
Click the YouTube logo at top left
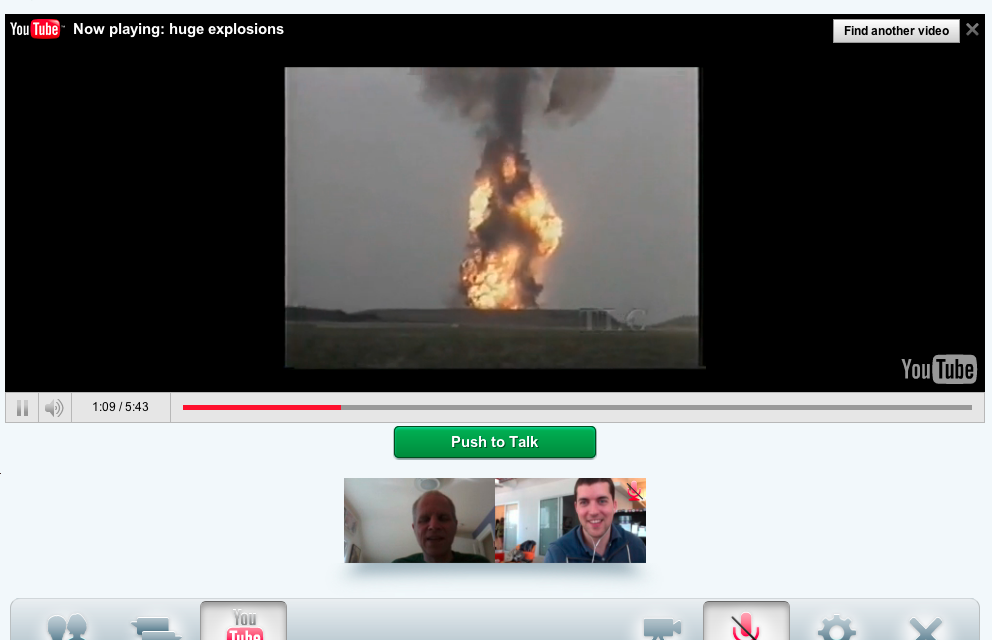point(35,29)
